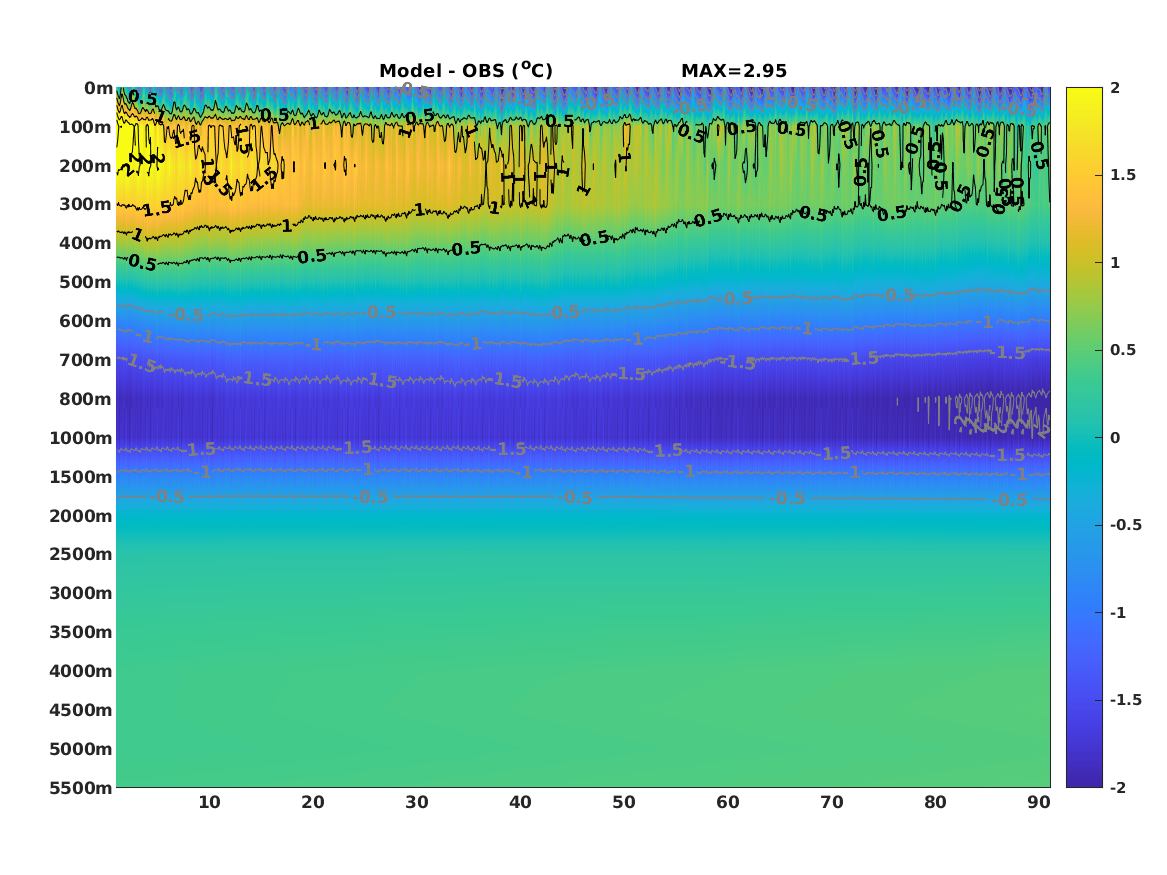Select the "MAX=2.95" annotation
Image resolution: width=1167 pixels, height=875 pixels.
[734, 71]
